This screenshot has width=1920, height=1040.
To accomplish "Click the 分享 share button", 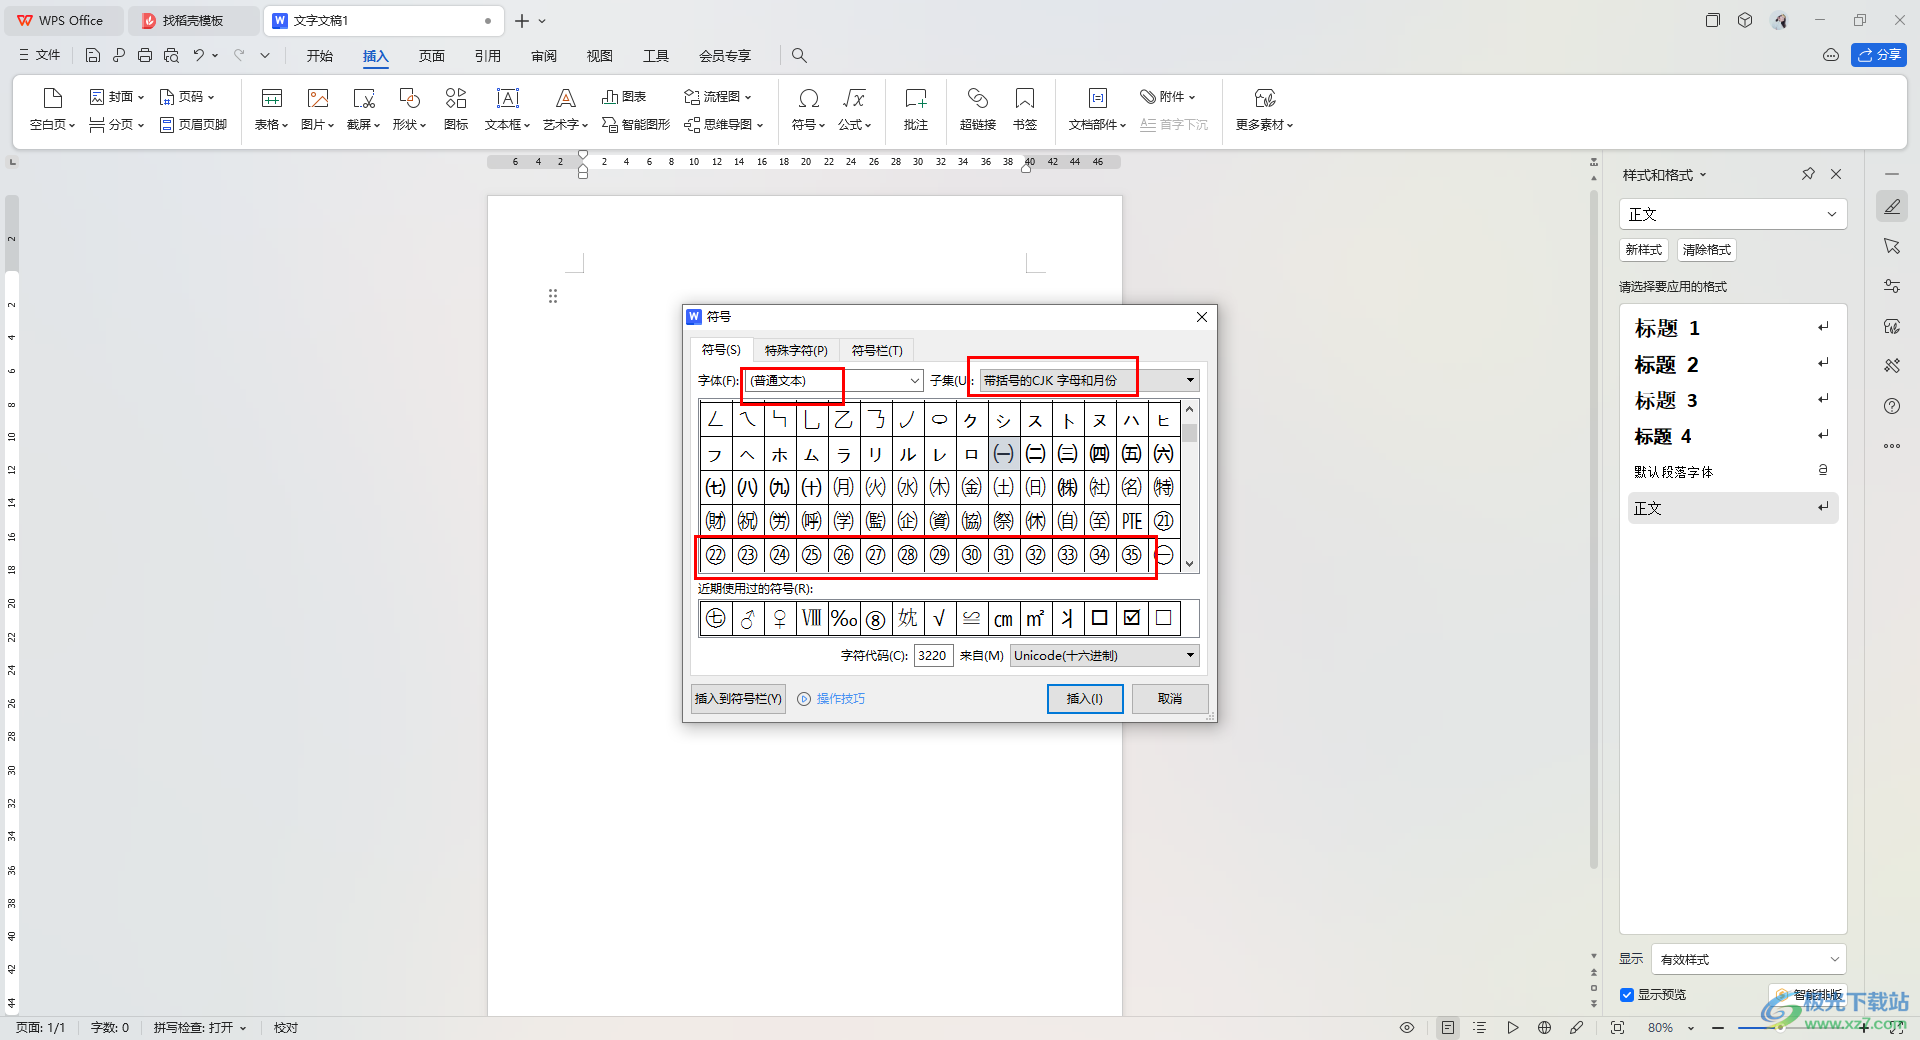I will pos(1879,55).
